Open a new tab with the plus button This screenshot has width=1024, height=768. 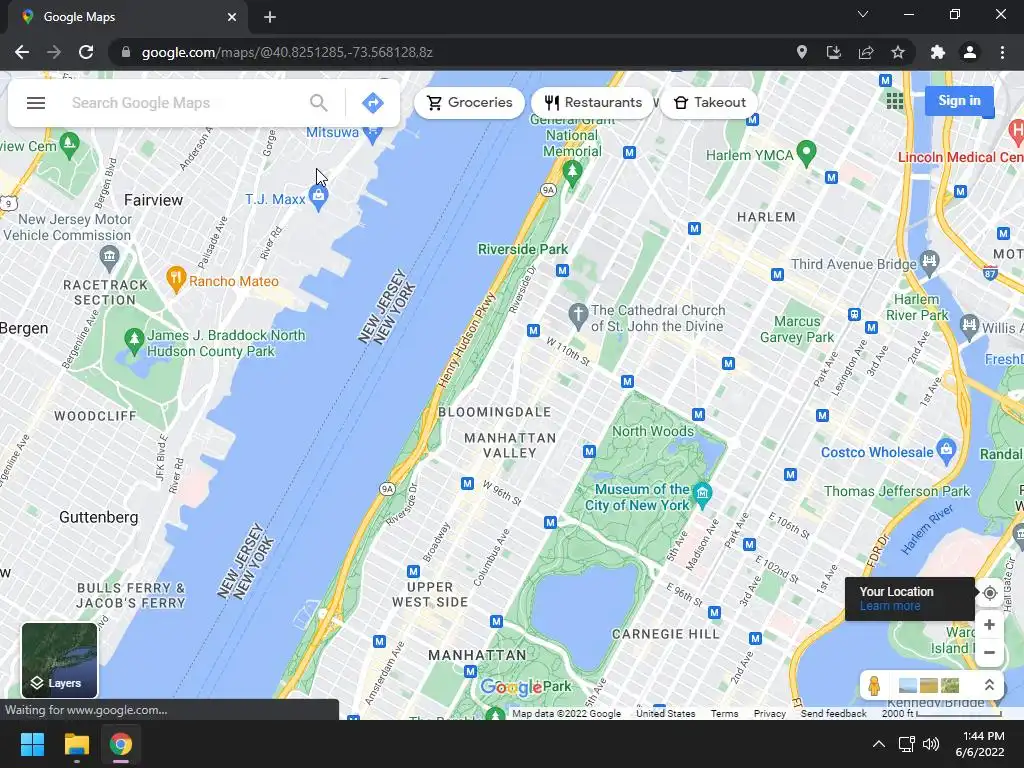click(x=270, y=17)
